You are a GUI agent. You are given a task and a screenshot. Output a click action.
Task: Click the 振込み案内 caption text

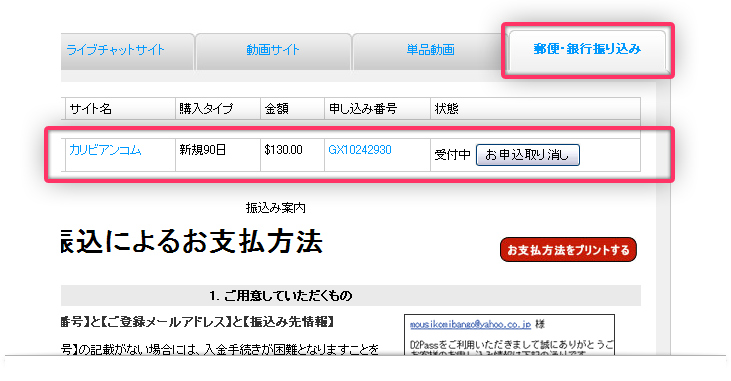tap(276, 208)
